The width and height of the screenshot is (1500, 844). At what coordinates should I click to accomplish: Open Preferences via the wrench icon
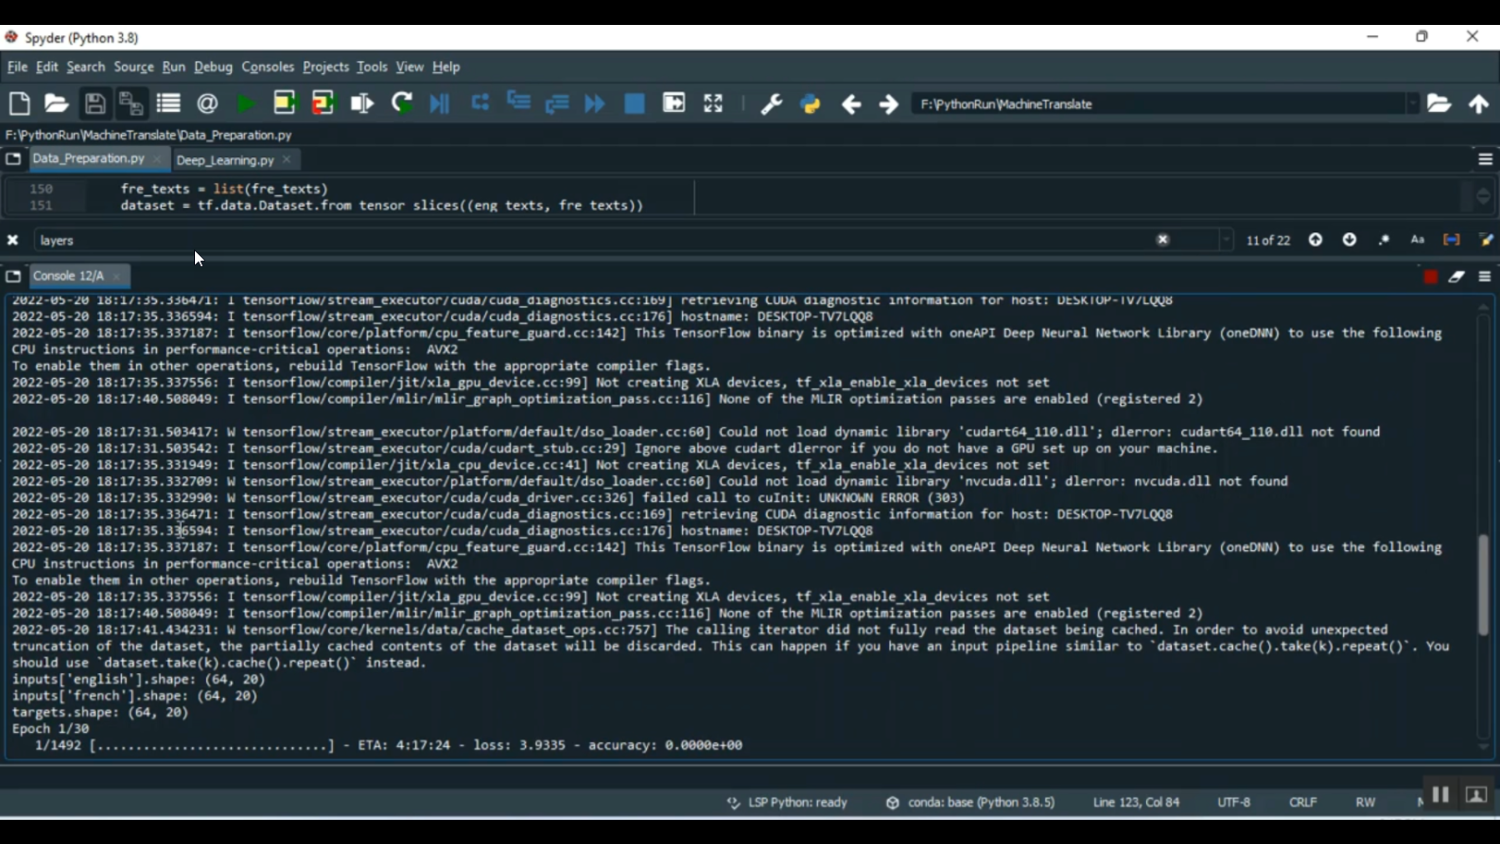click(x=771, y=104)
